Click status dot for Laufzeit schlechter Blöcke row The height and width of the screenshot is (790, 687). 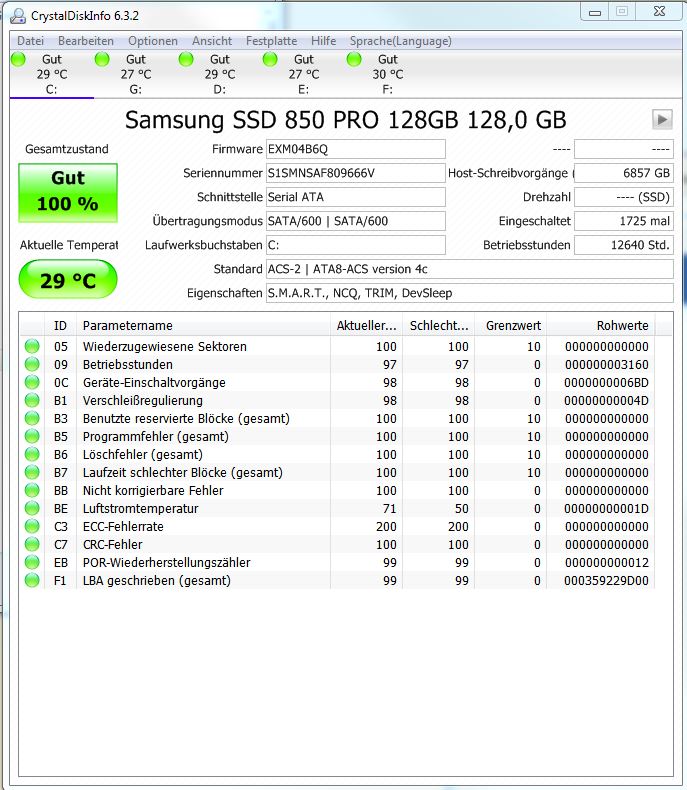point(32,472)
